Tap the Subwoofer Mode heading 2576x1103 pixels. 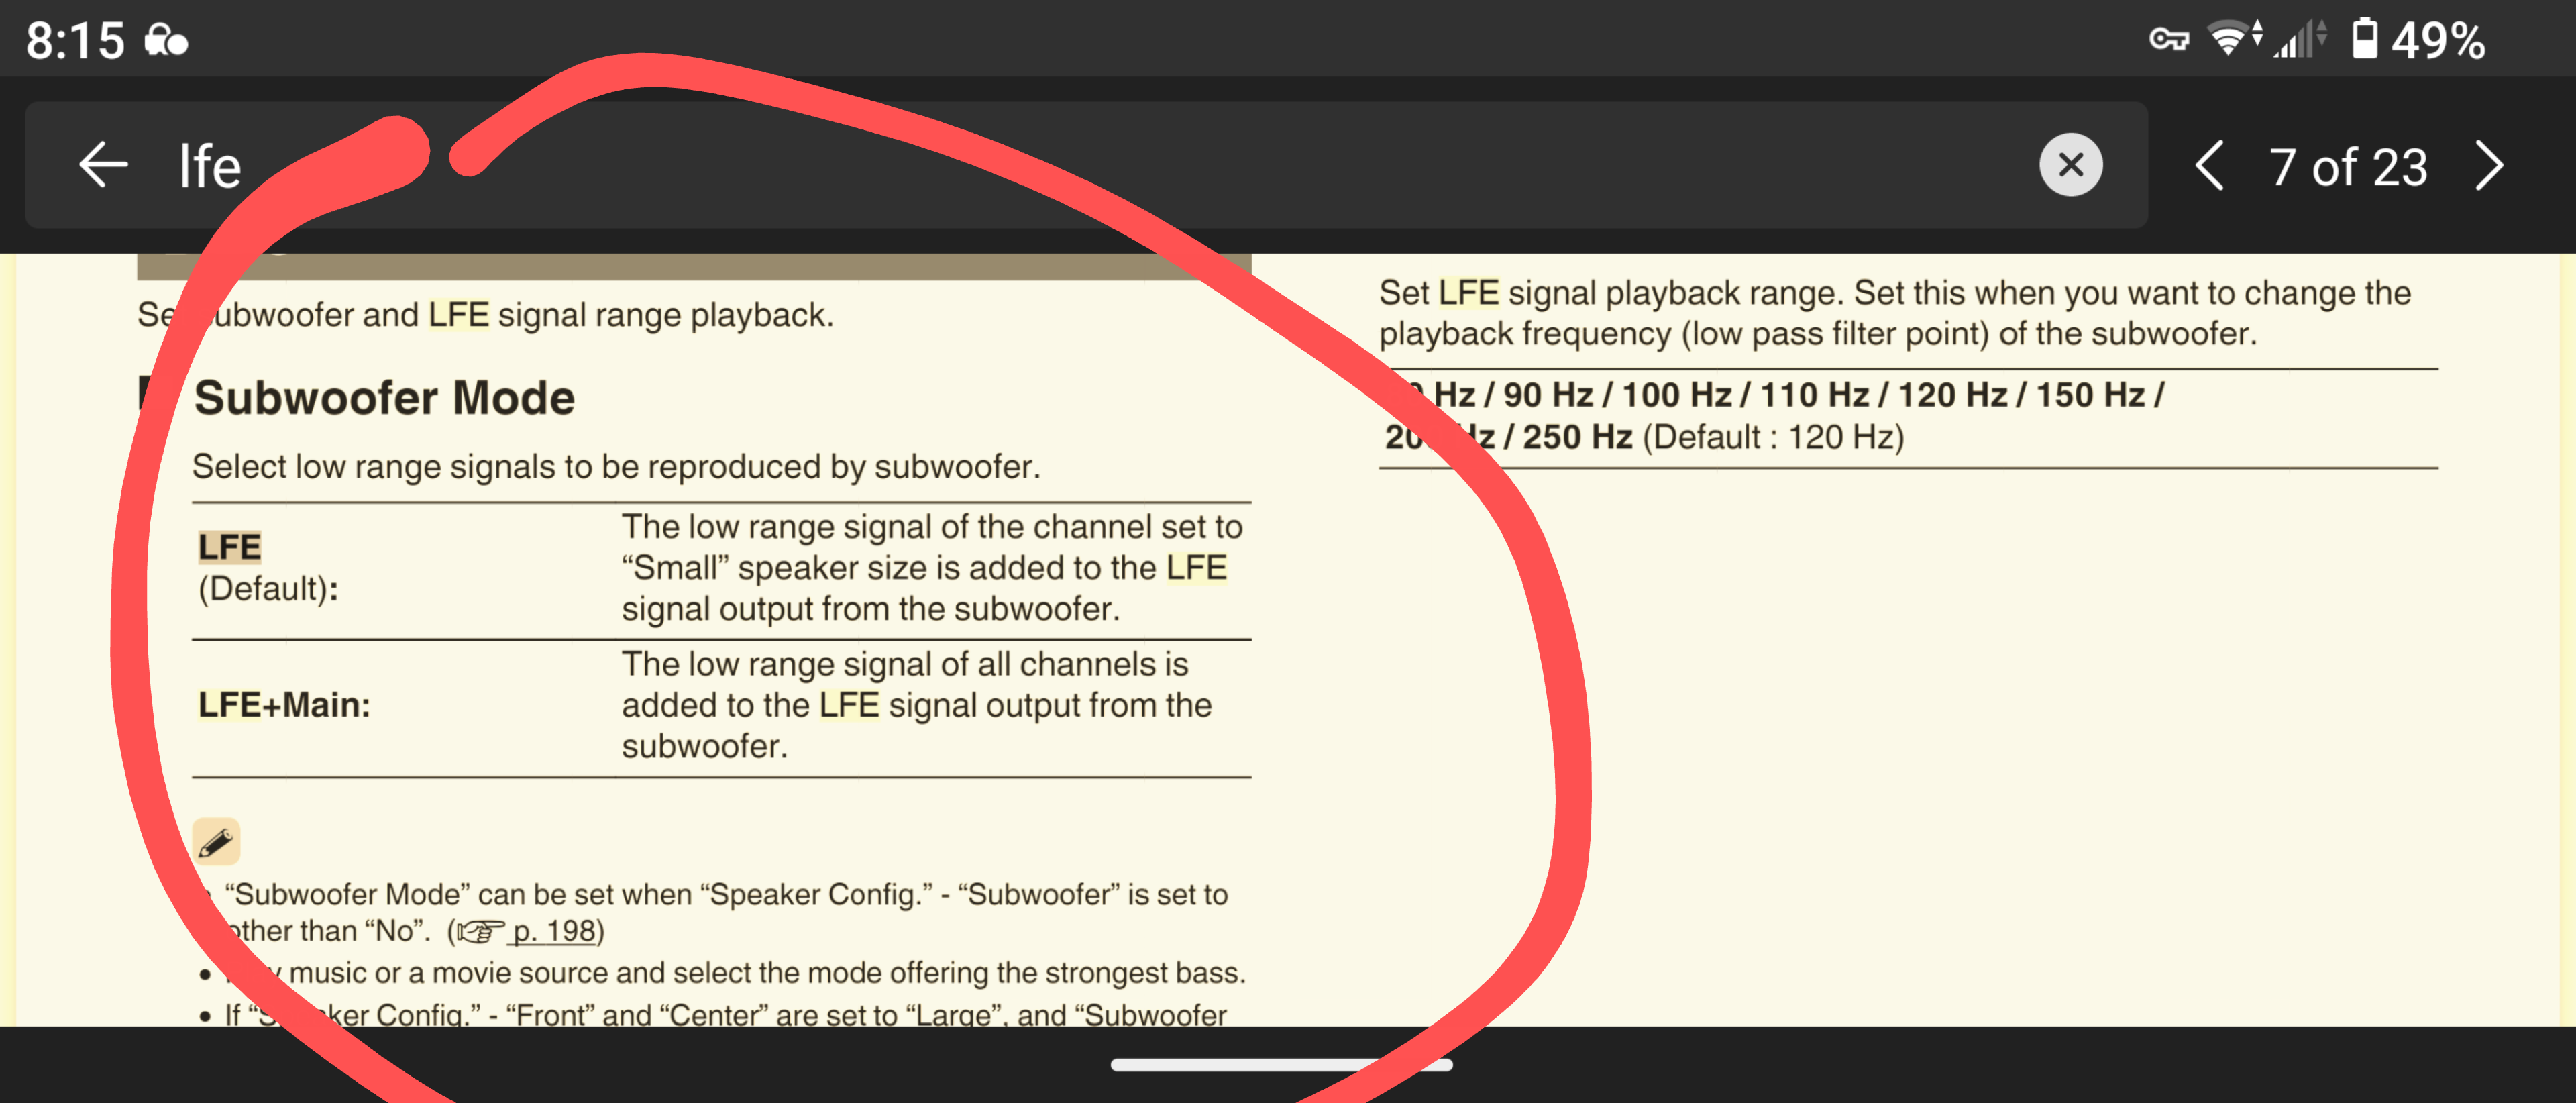pos(384,398)
